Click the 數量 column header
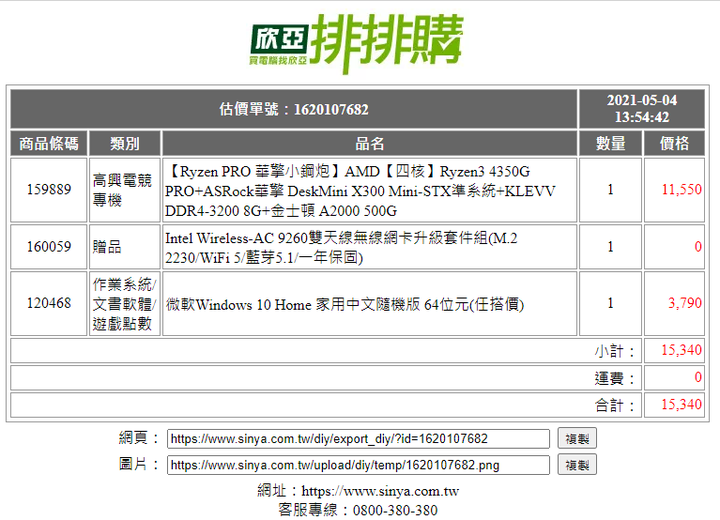The height and width of the screenshot is (520, 720). (610, 143)
